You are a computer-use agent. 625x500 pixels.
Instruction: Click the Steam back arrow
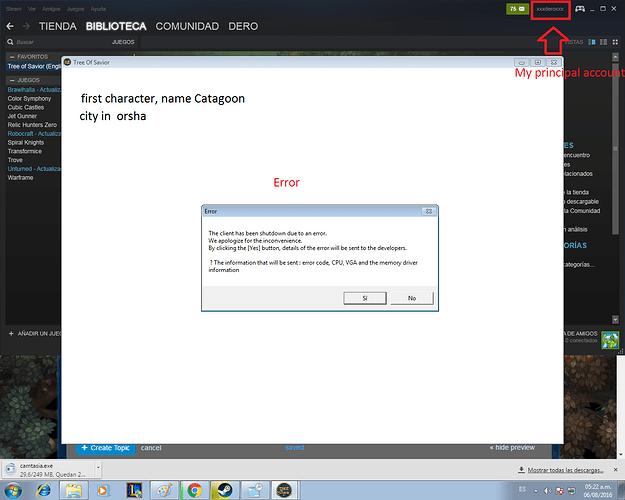coord(11,26)
